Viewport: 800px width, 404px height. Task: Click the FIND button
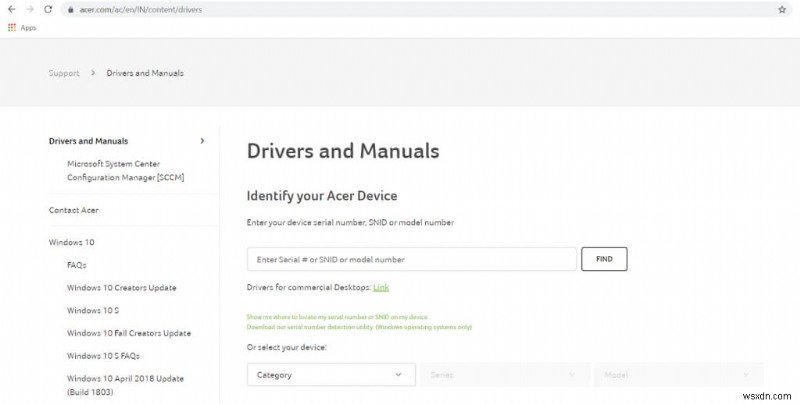click(604, 259)
